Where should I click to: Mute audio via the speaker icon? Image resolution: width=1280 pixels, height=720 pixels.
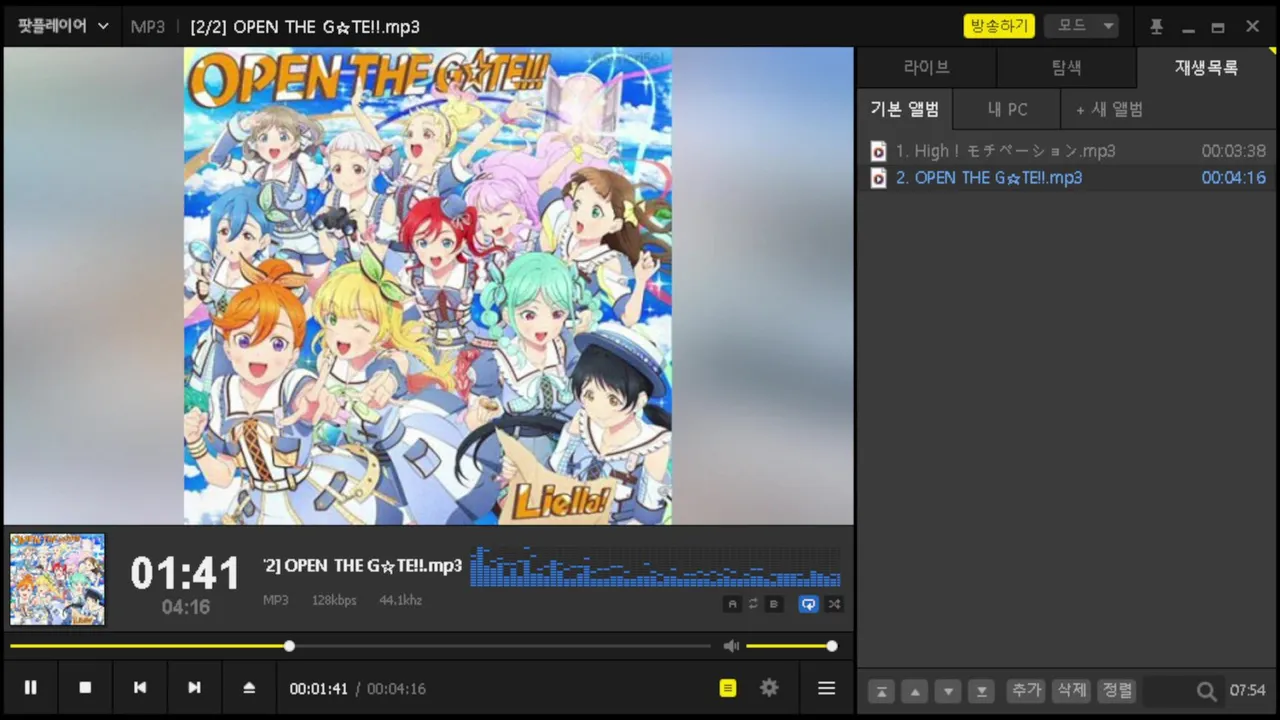pyautogui.click(x=731, y=646)
